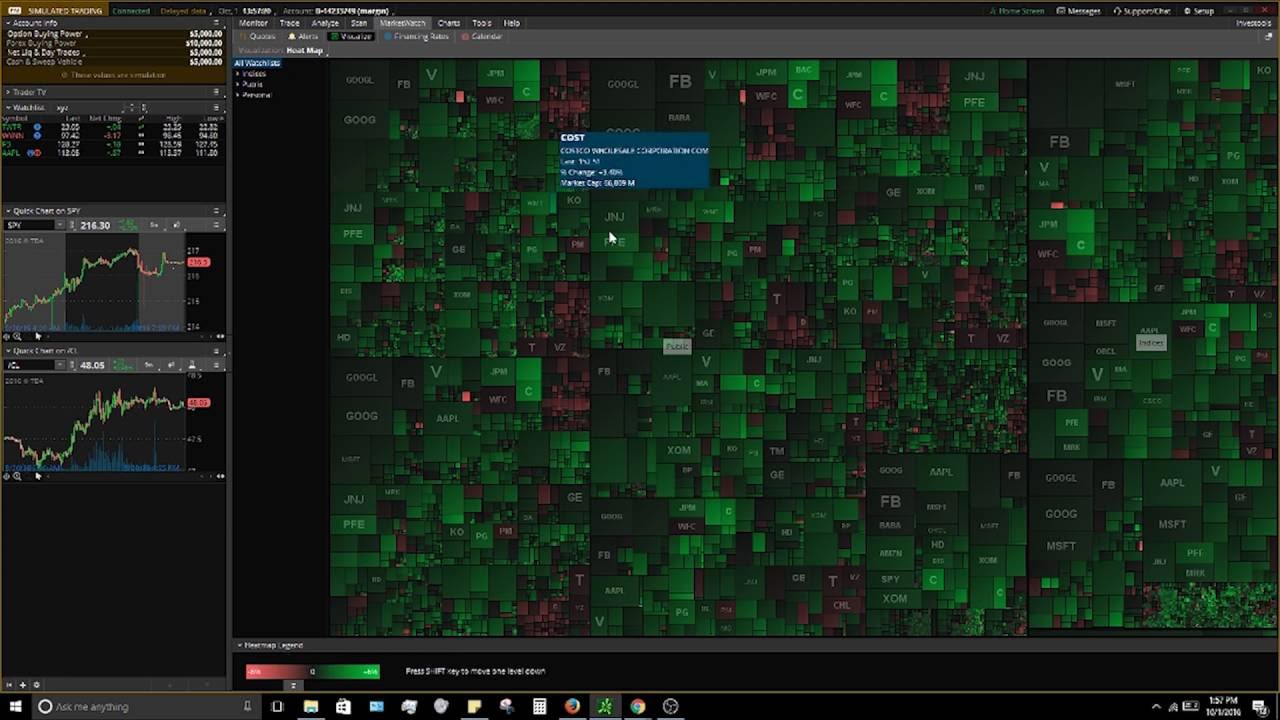Screen dimensions: 1280x720
Task: Open Home Screen link
Action: point(1017,11)
